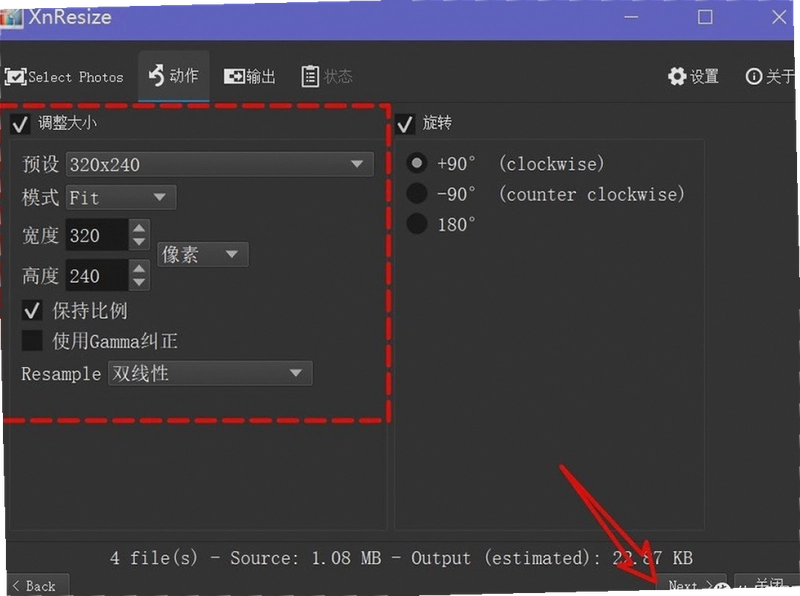Open the 输出 tab
Image resolution: width=800 pixels, height=596 pixels.
[x=249, y=77]
